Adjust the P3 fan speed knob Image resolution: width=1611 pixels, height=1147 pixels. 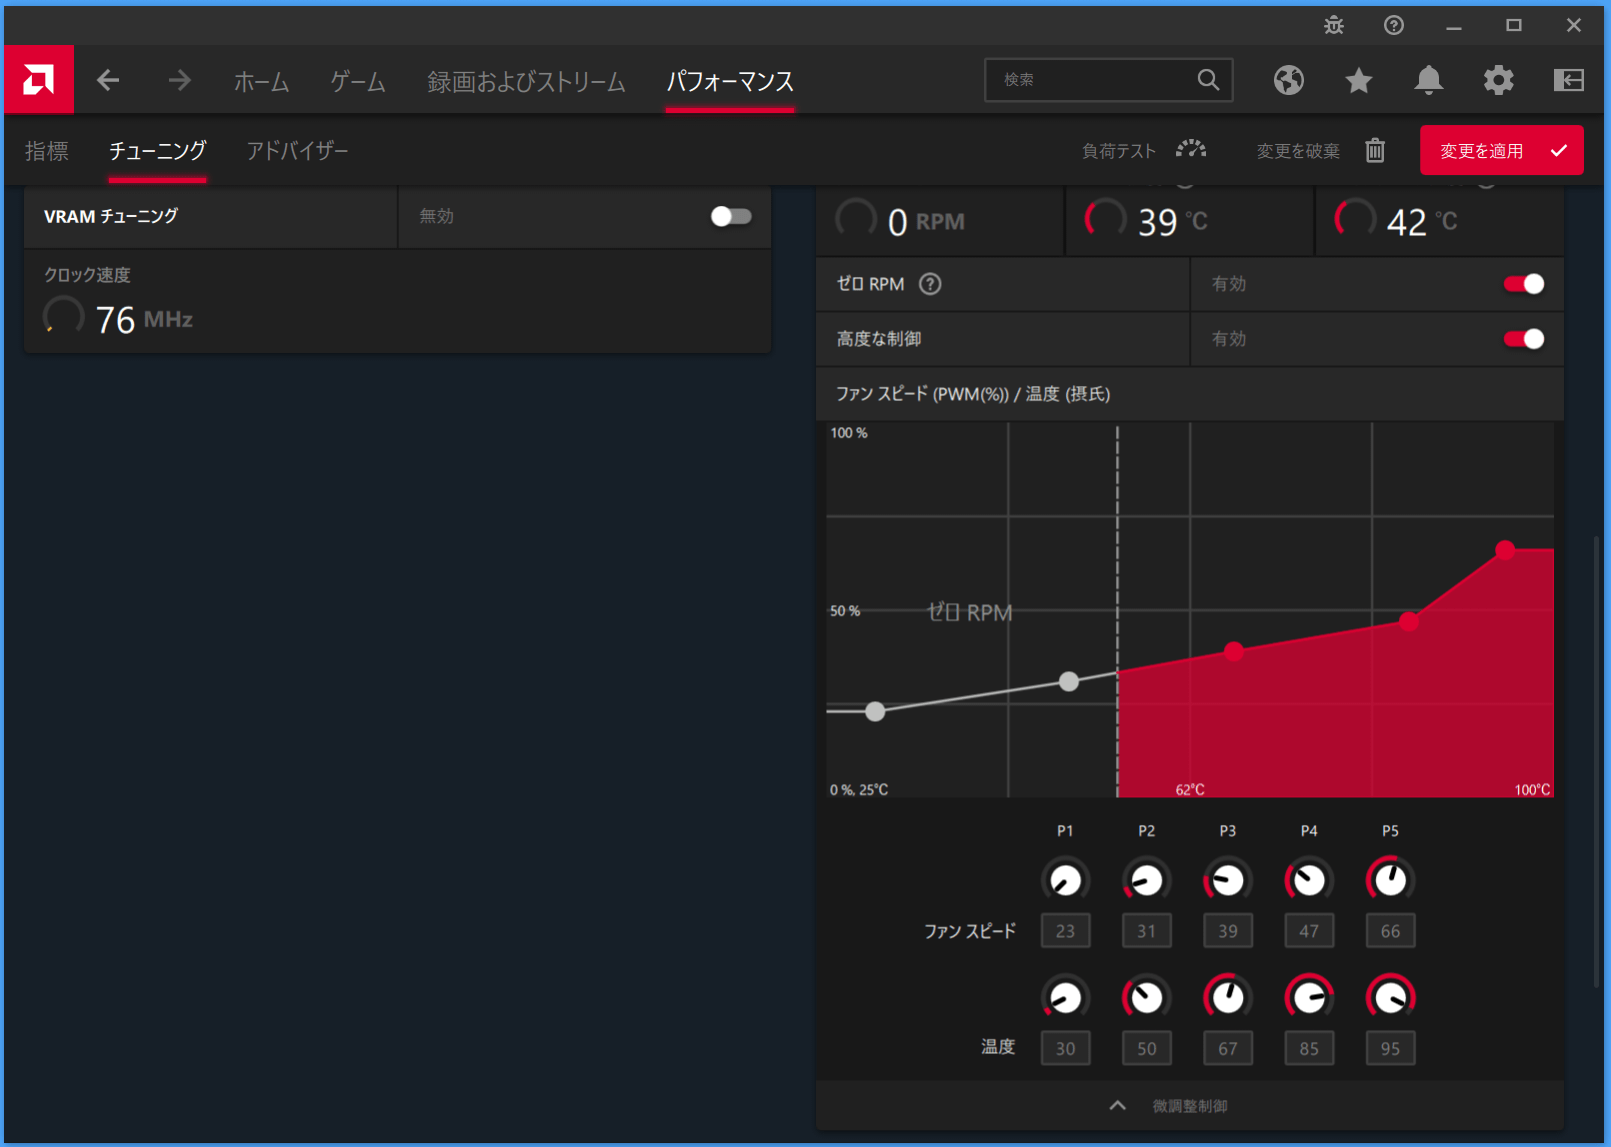pyautogui.click(x=1228, y=880)
